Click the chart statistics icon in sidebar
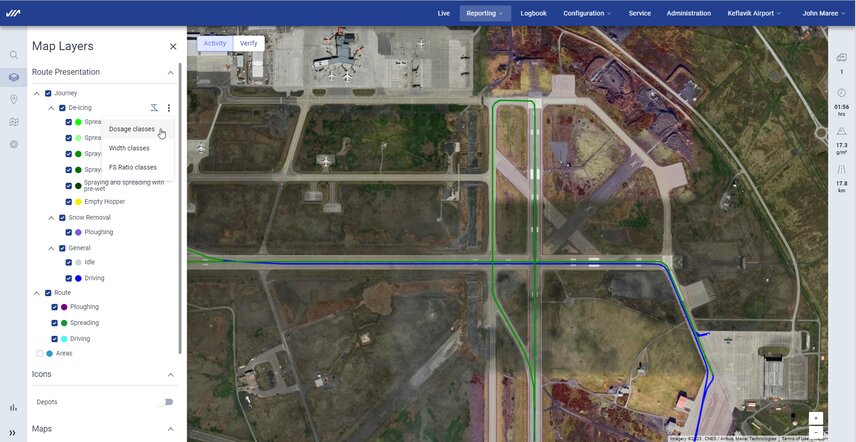Screen dimensions: 856x442 point(14,407)
